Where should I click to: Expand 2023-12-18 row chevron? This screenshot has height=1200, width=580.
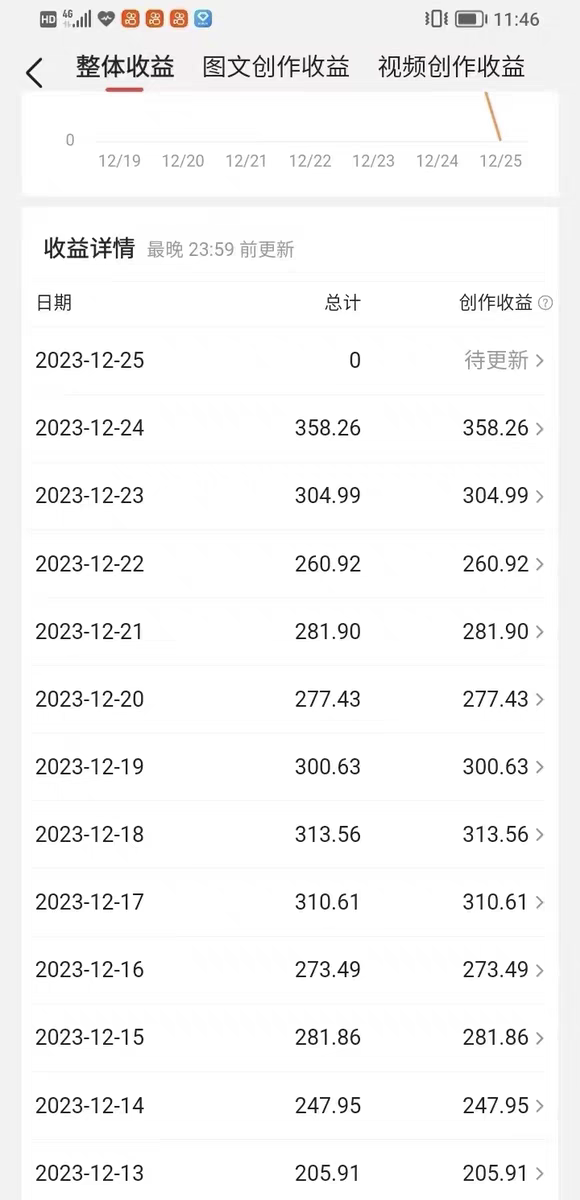540,835
